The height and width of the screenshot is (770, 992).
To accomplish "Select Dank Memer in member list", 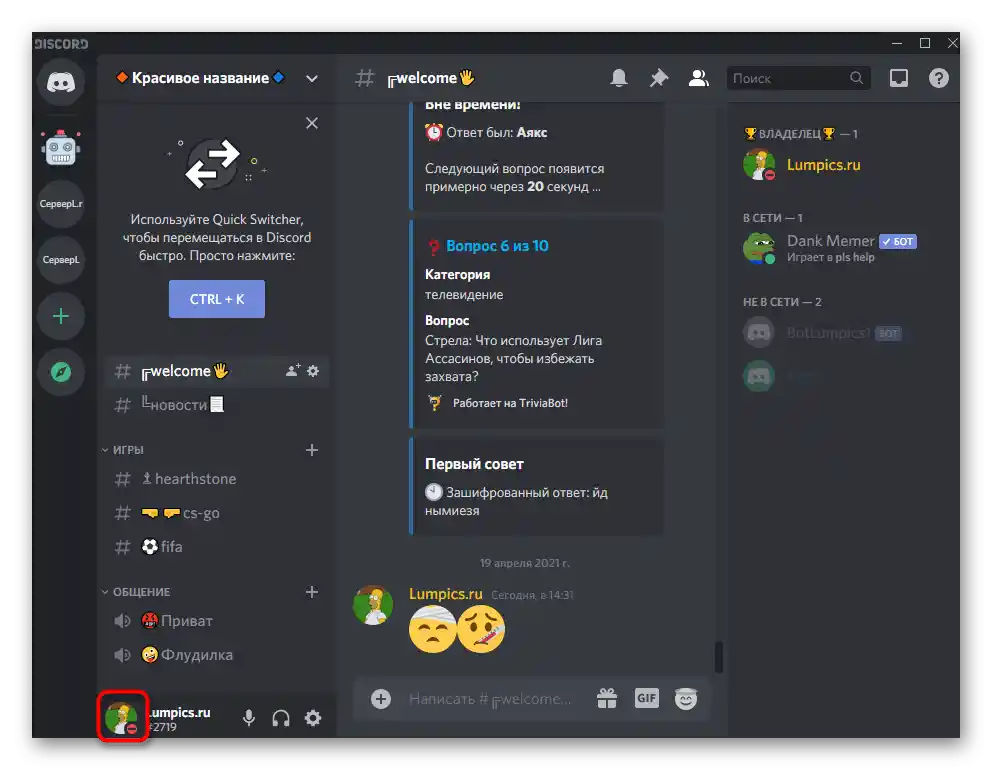I will click(x=841, y=248).
